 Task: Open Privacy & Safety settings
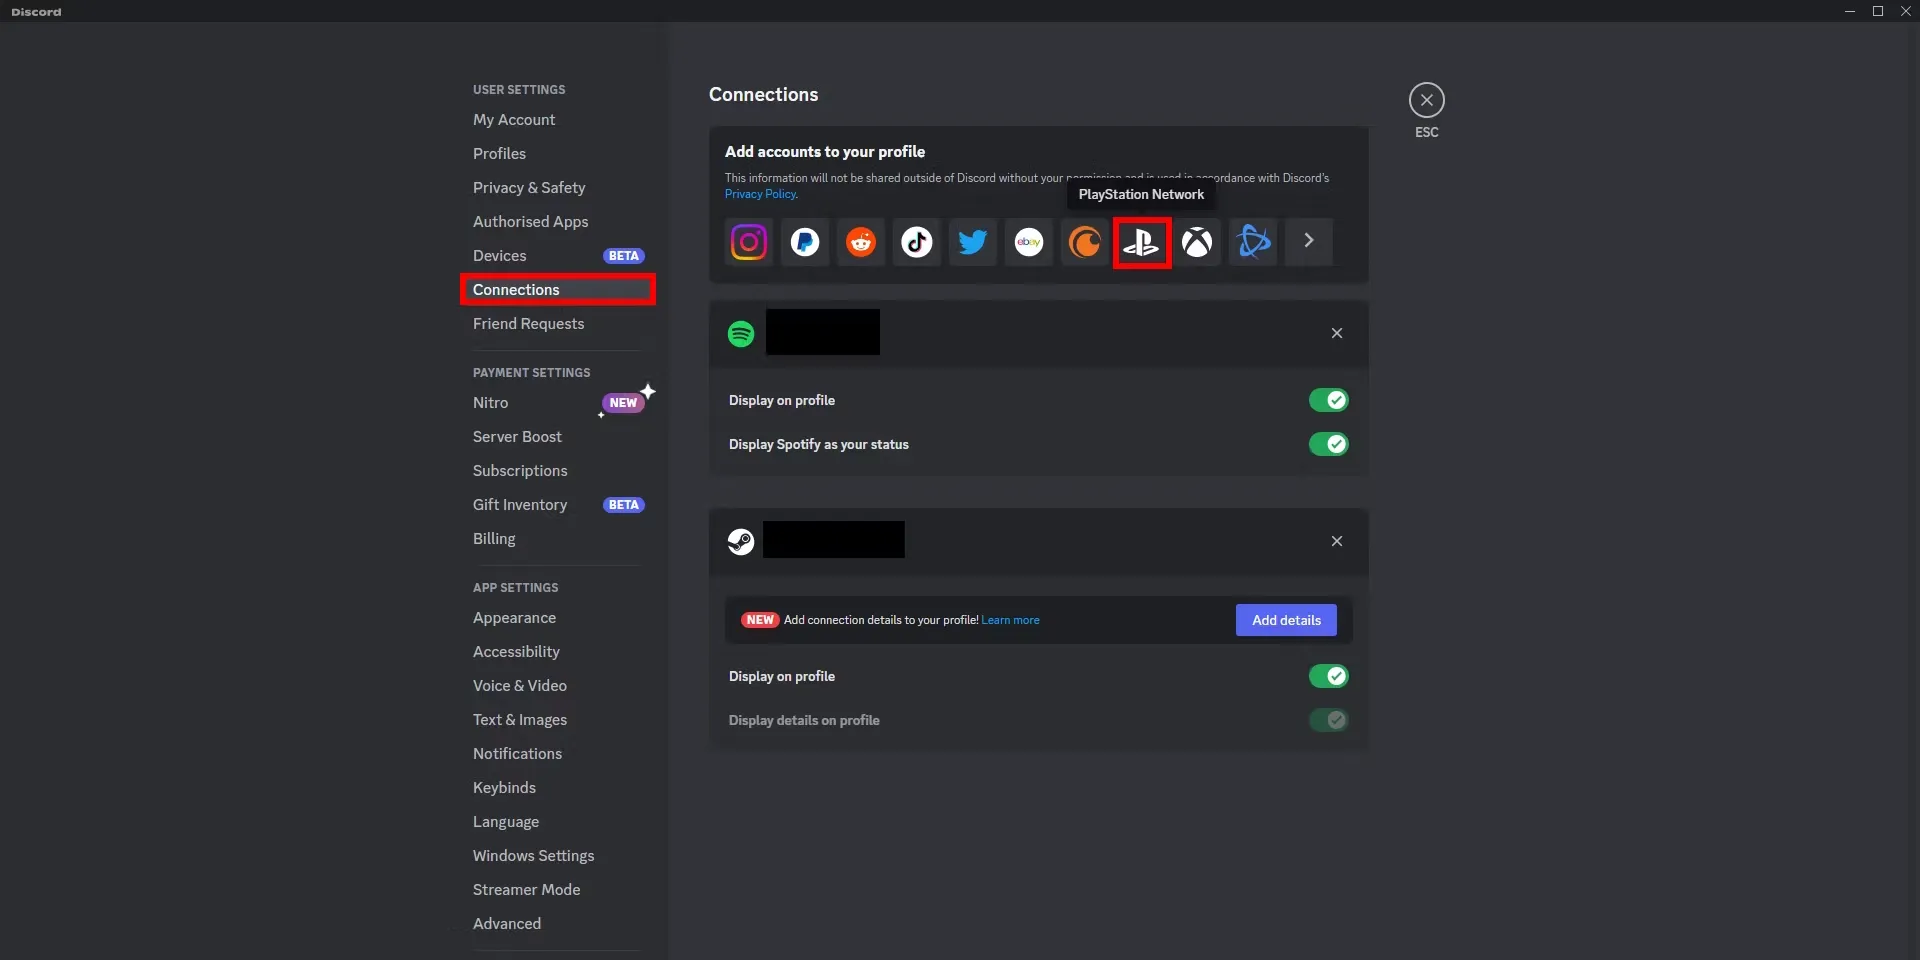point(529,188)
